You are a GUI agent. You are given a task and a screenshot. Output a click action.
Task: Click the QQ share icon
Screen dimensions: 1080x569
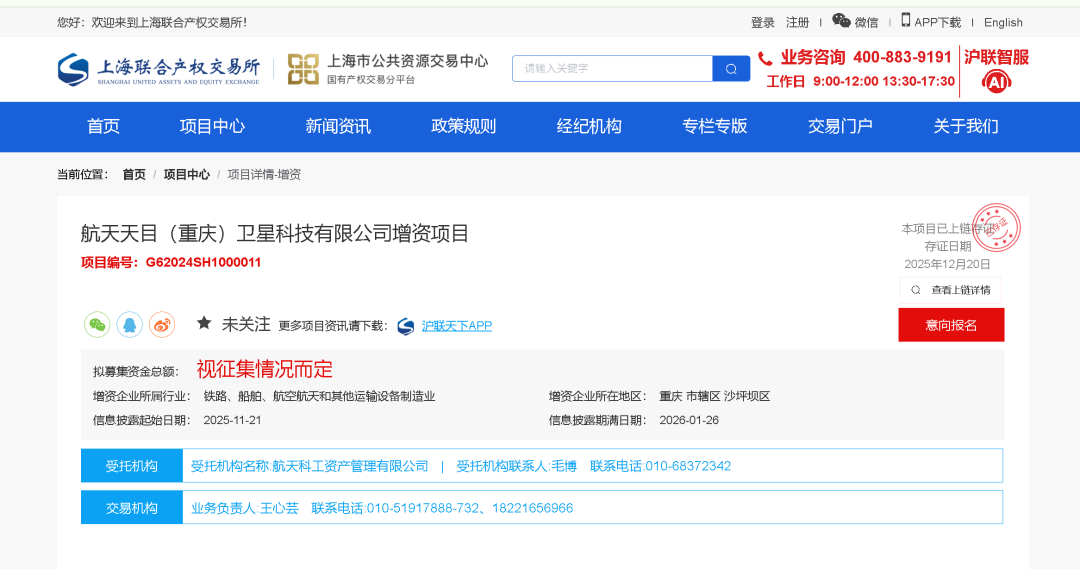[x=130, y=325]
